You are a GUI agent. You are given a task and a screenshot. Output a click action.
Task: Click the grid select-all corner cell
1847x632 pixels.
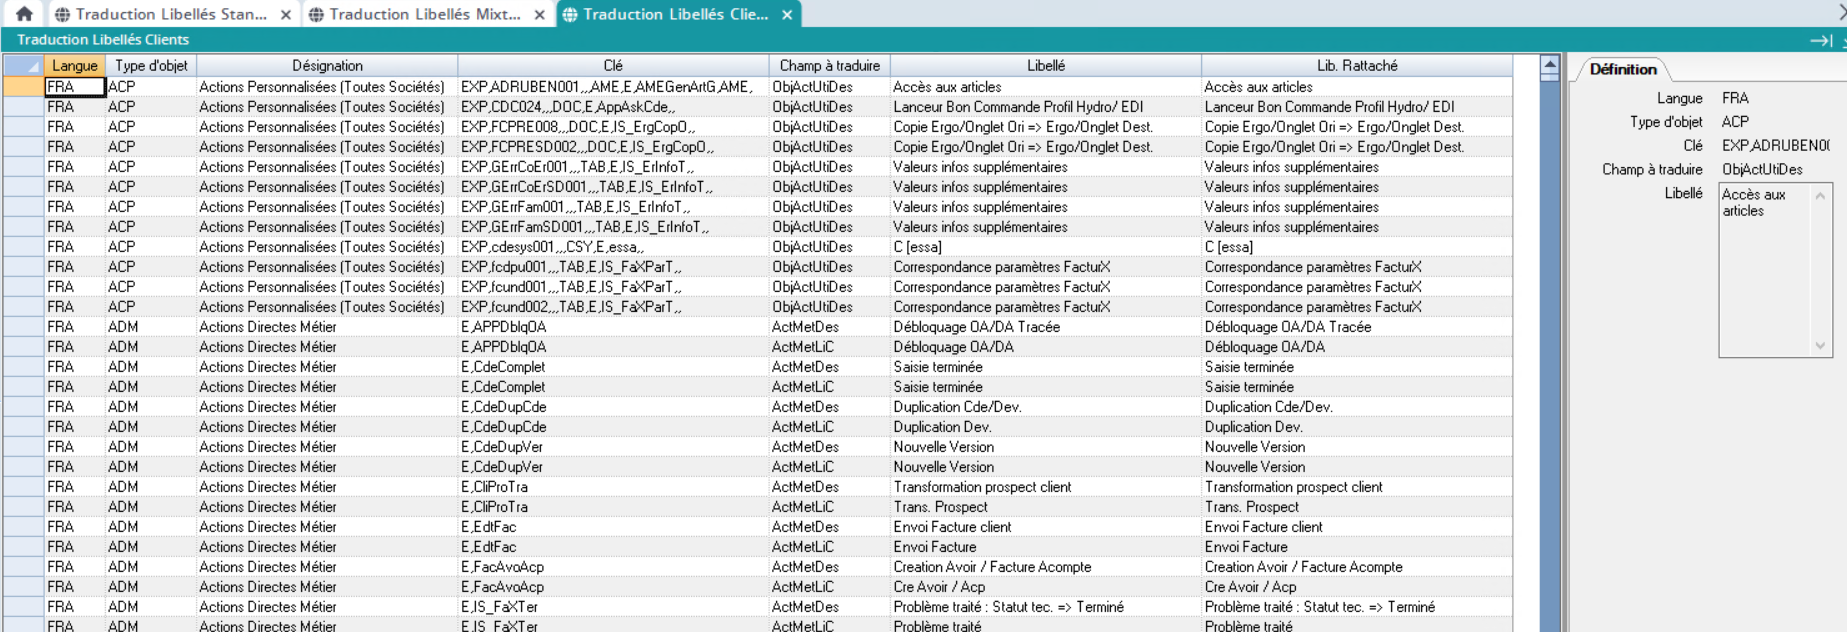pos(23,66)
